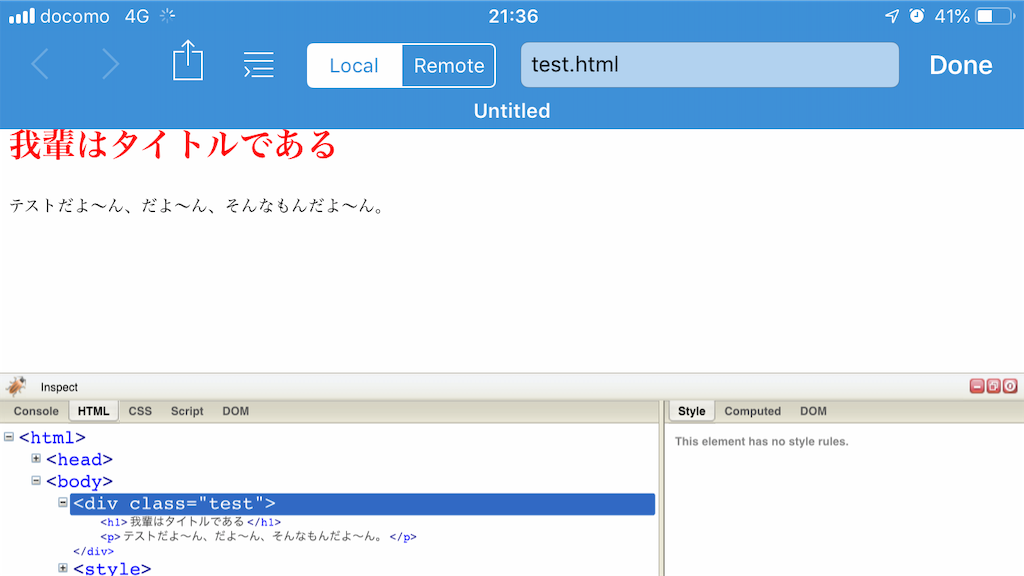1024x576 pixels.
Task: Click the red heading 我輩はタイトルである
Action: (x=172, y=145)
